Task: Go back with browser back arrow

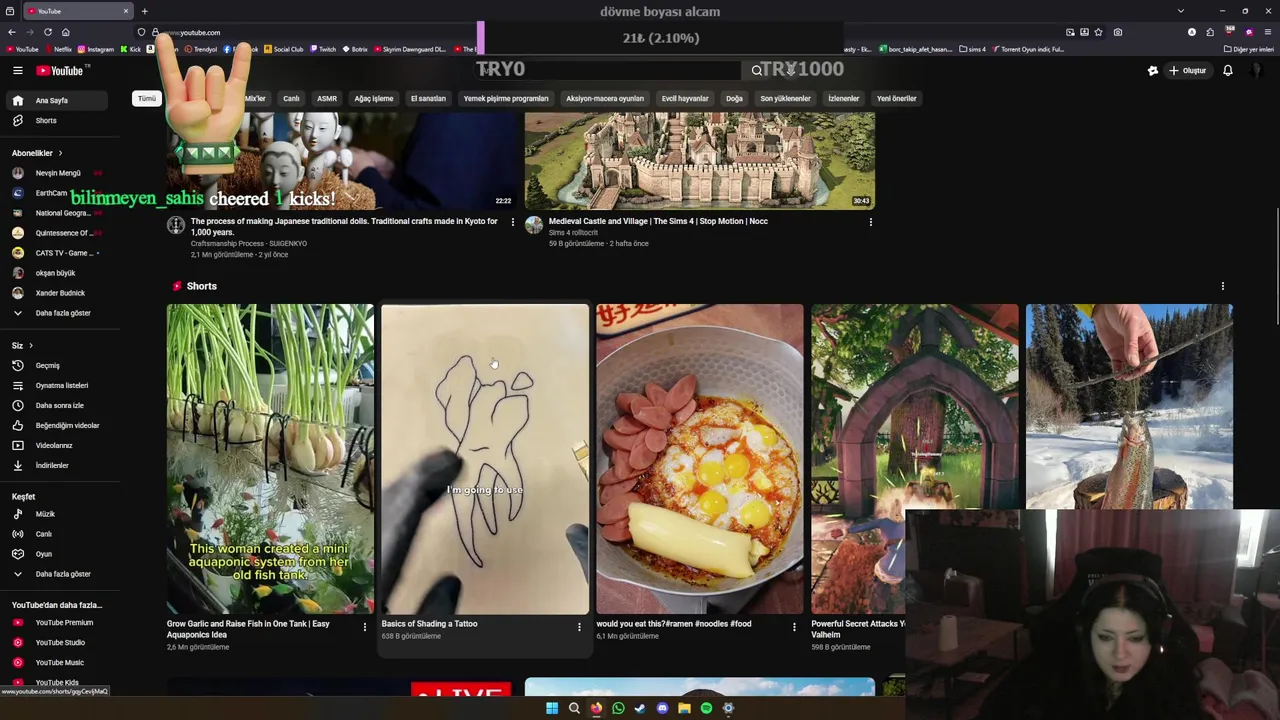Action: coord(11,32)
